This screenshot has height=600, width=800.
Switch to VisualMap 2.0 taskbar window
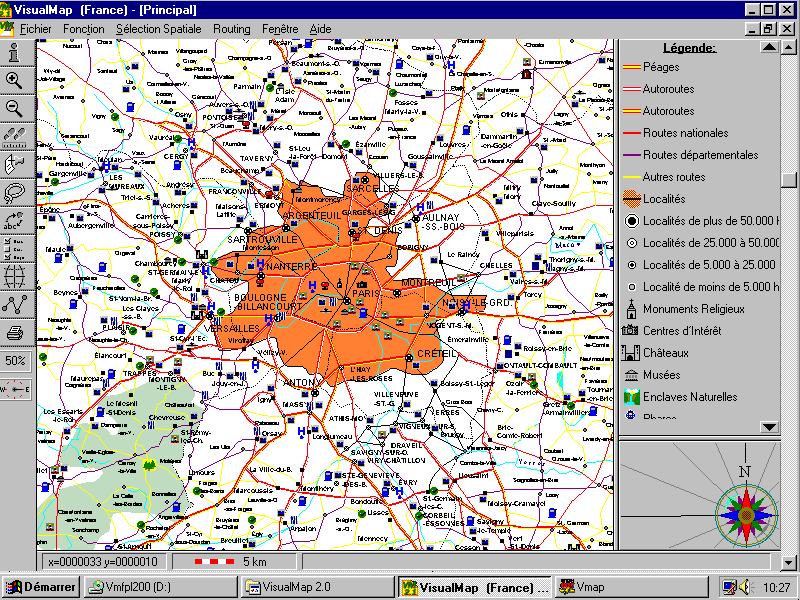(317, 587)
